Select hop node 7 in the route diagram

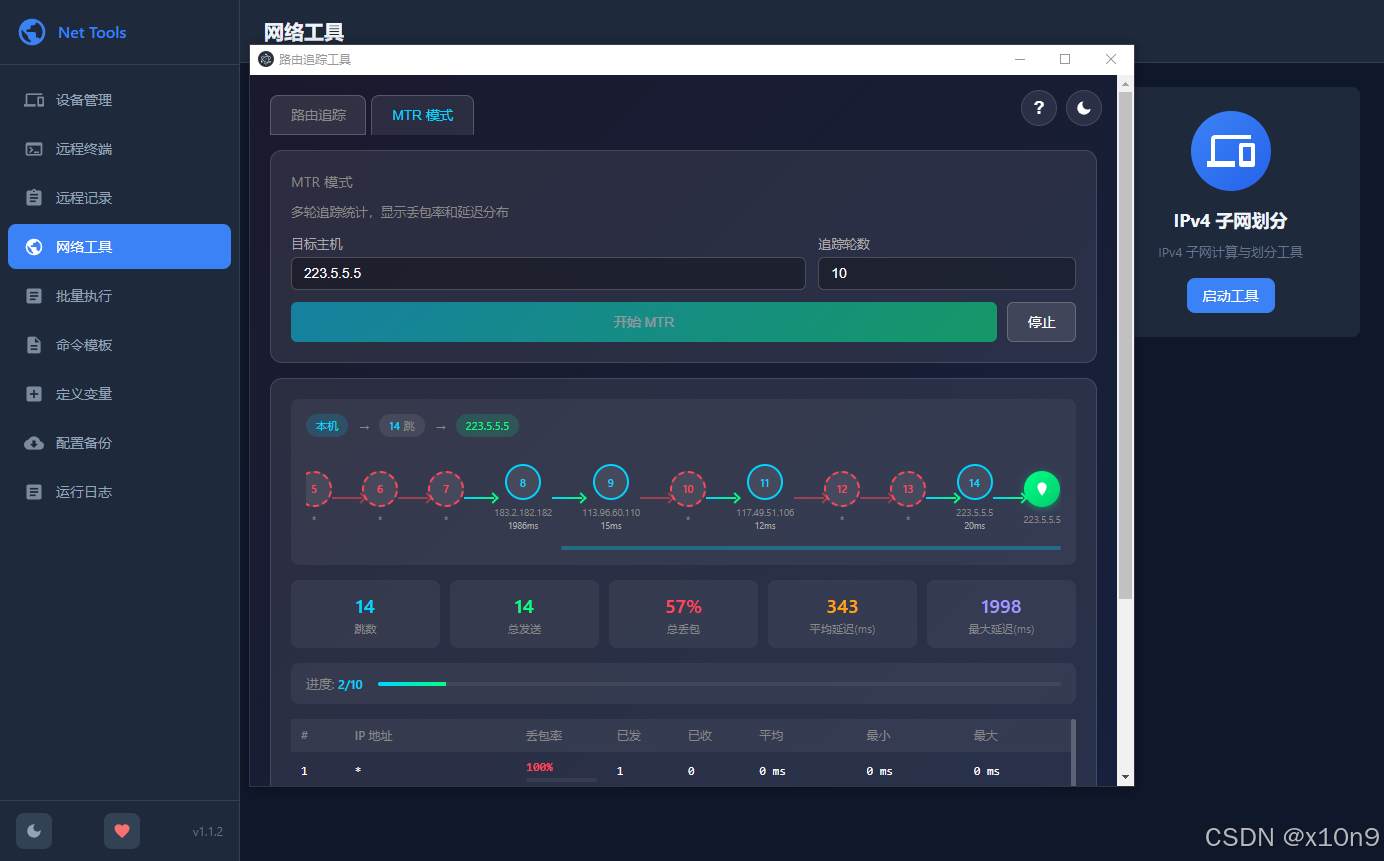click(x=446, y=489)
